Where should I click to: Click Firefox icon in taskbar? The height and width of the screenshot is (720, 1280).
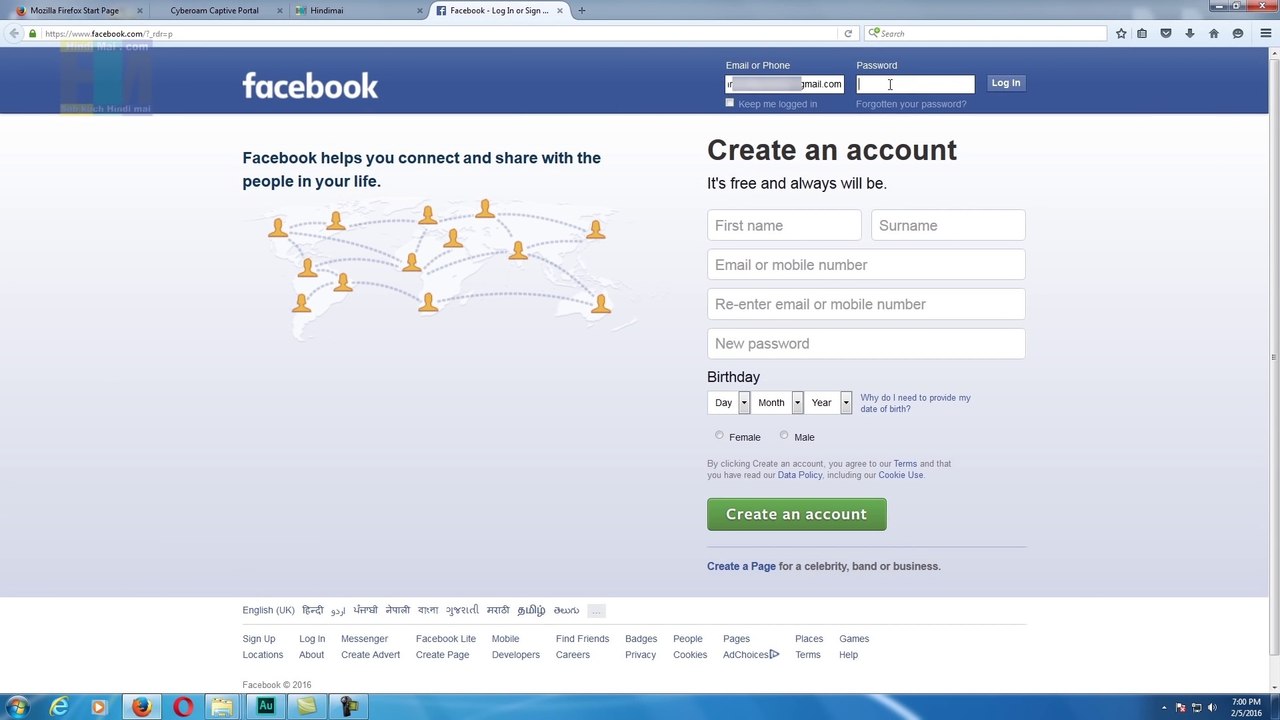(x=141, y=707)
